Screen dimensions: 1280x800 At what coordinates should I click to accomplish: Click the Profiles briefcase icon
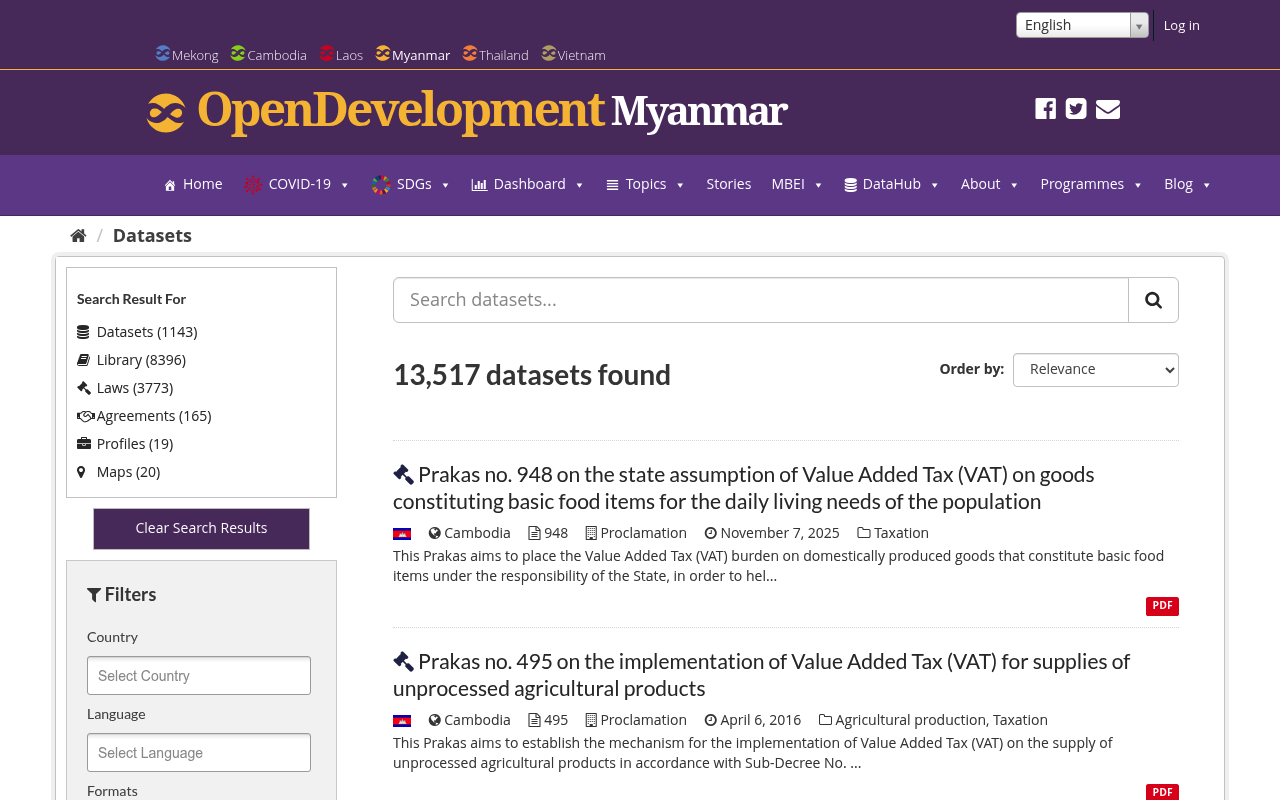coord(84,444)
